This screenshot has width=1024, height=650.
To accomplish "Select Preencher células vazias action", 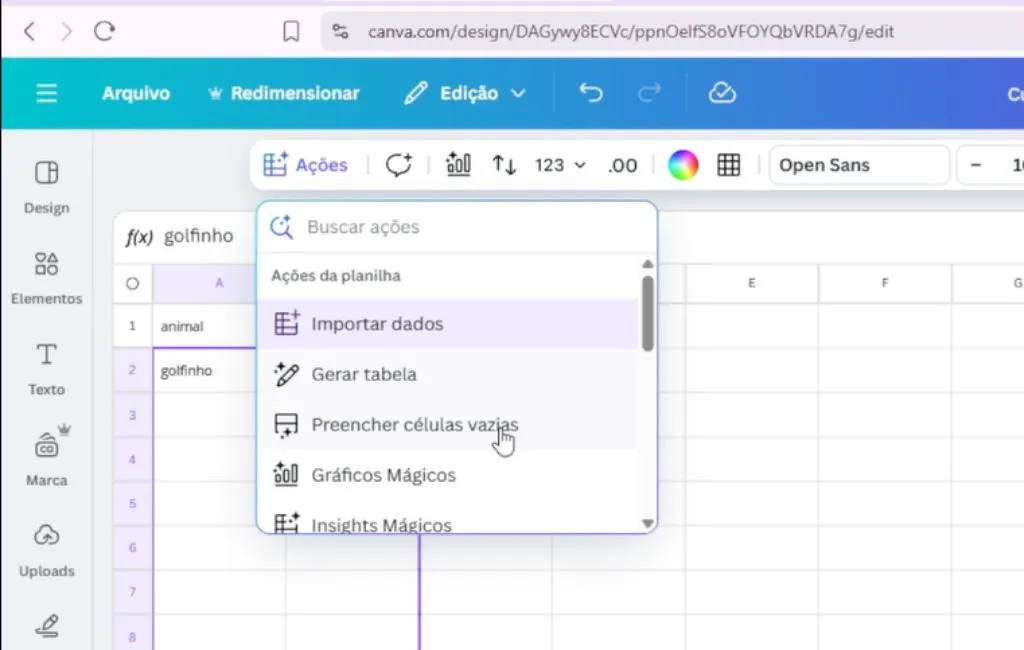I will [414, 425].
